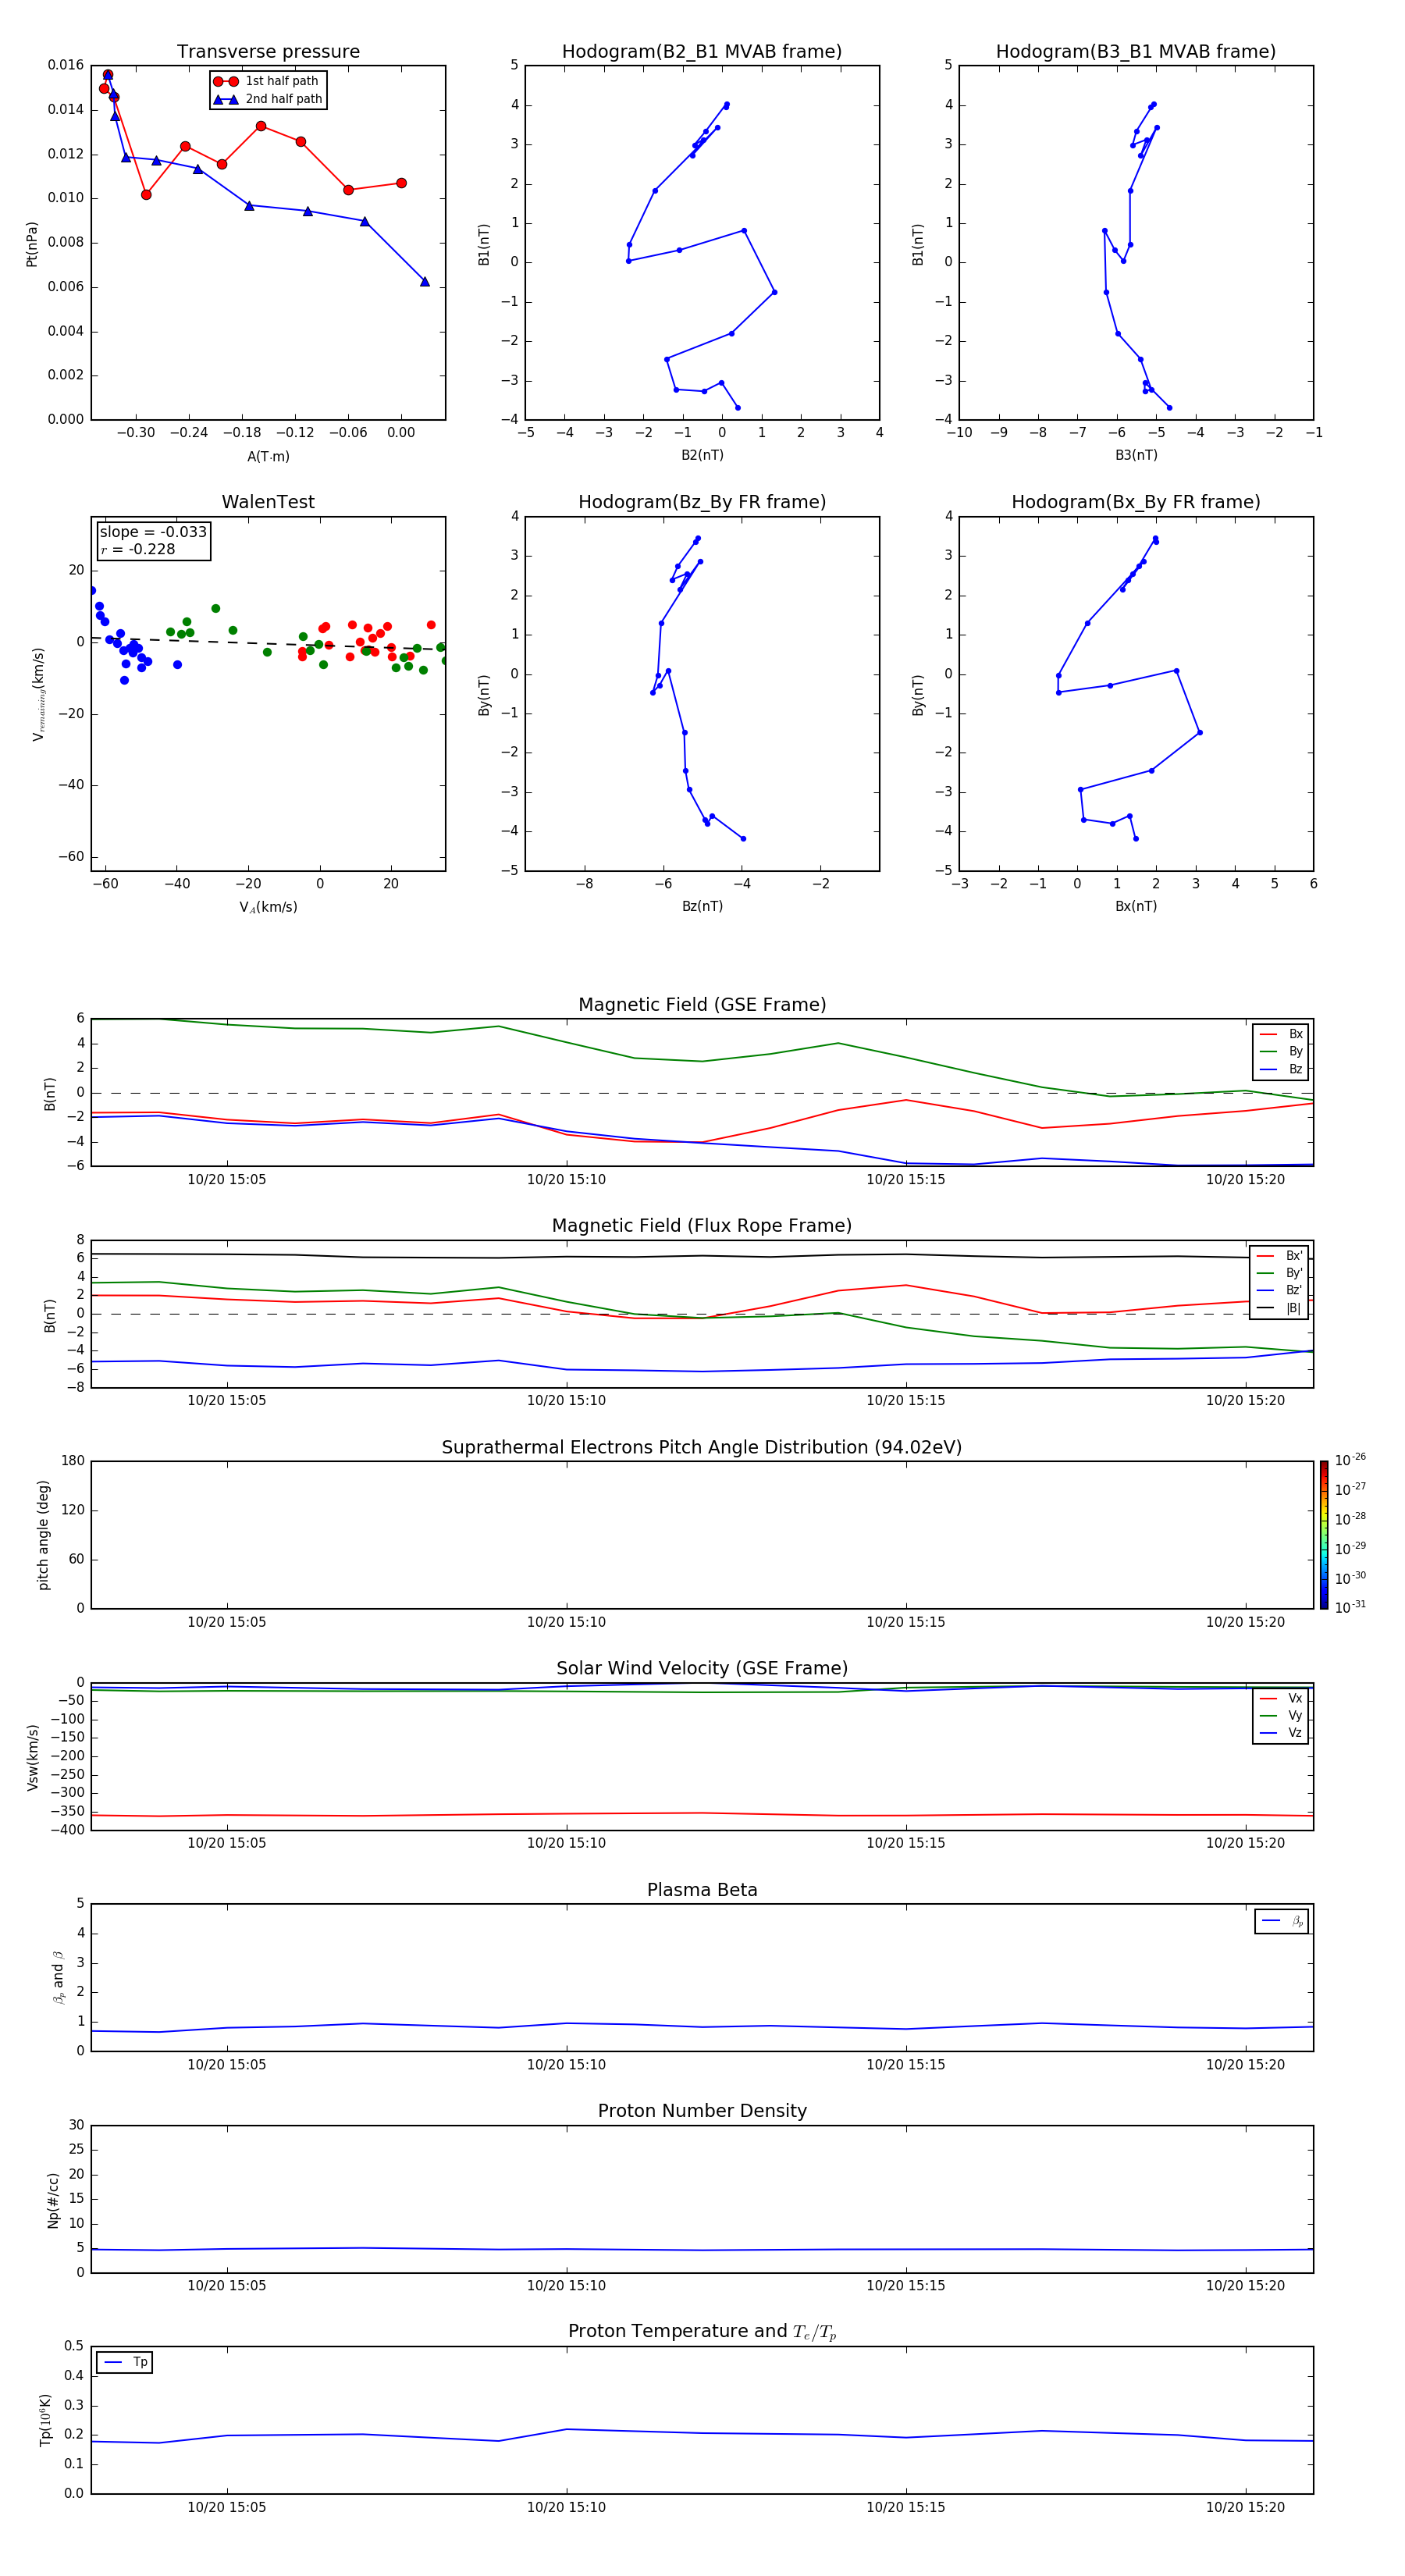This screenshot has height=2576, width=1405.
Task: Click the 'Pt(nPa)' axis label
Action: (x=32, y=244)
